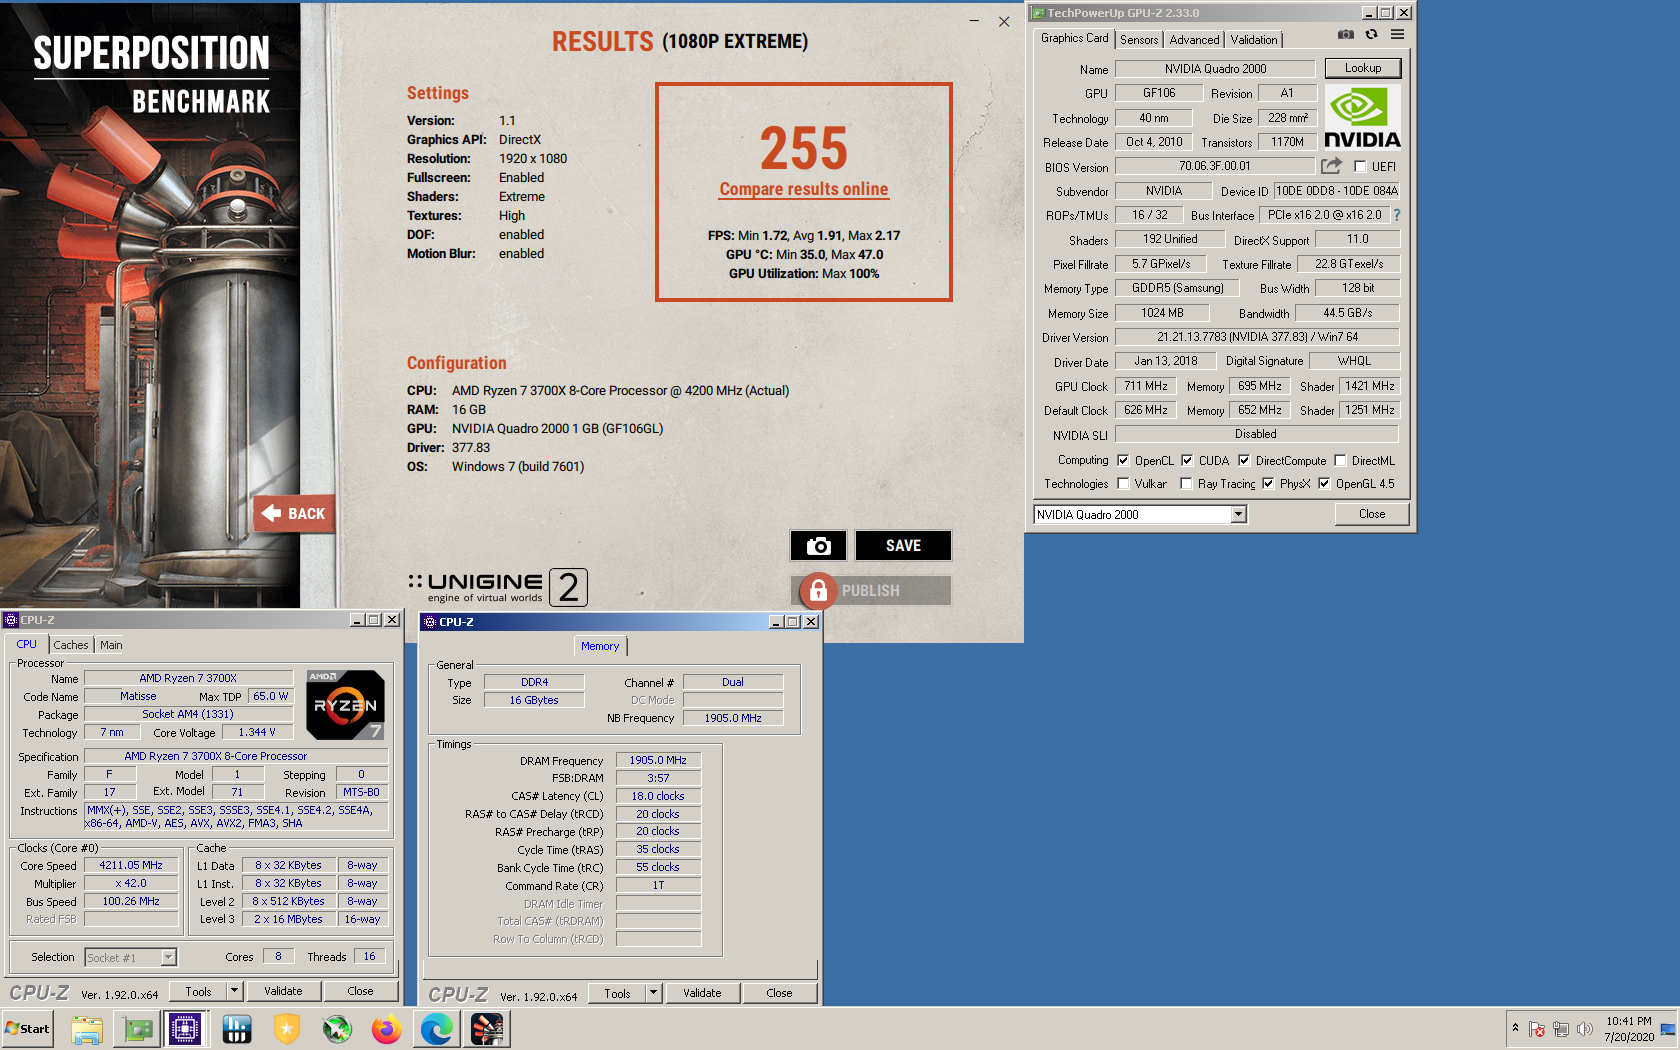Click the GPU Name field NVIDIA Quadro 2000
1680x1050 pixels.
coord(1215,69)
